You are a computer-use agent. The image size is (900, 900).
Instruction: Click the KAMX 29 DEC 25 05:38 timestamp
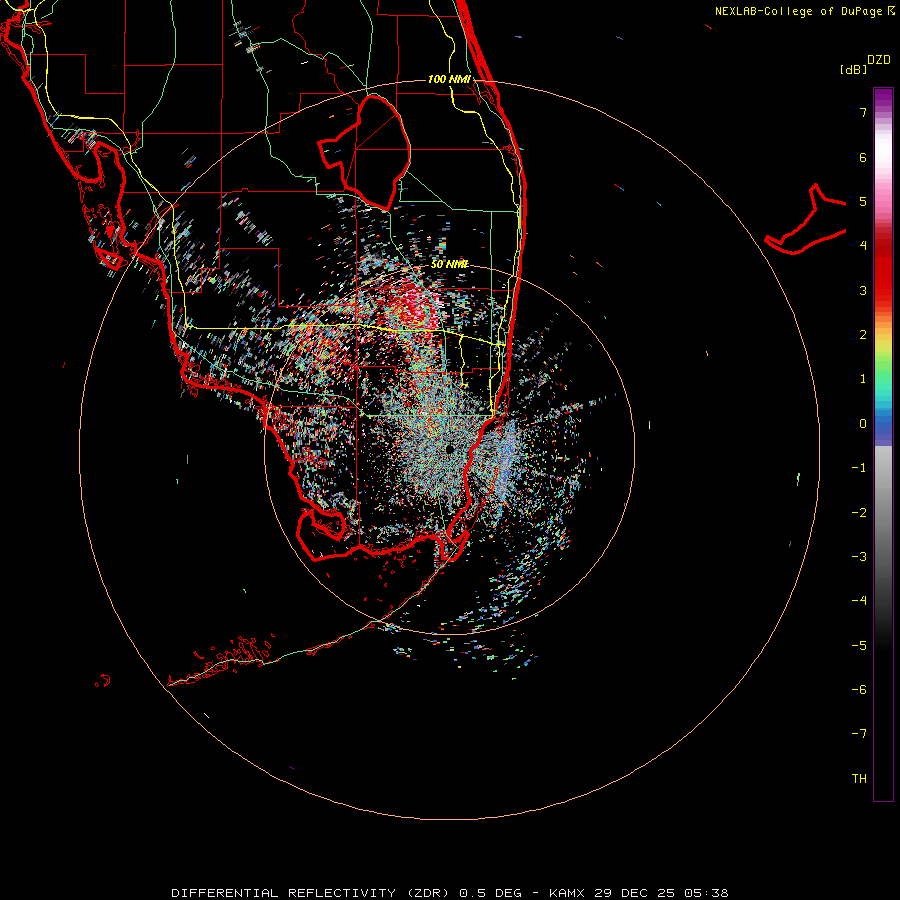[639, 893]
